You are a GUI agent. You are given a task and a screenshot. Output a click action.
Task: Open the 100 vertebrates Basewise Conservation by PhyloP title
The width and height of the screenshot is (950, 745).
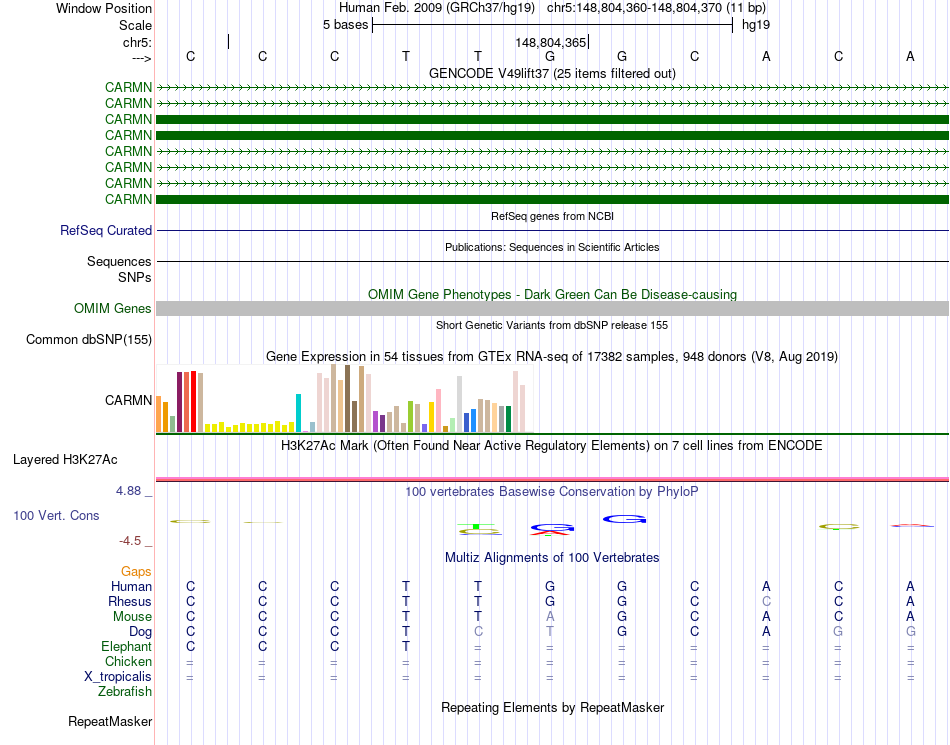(552, 491)
